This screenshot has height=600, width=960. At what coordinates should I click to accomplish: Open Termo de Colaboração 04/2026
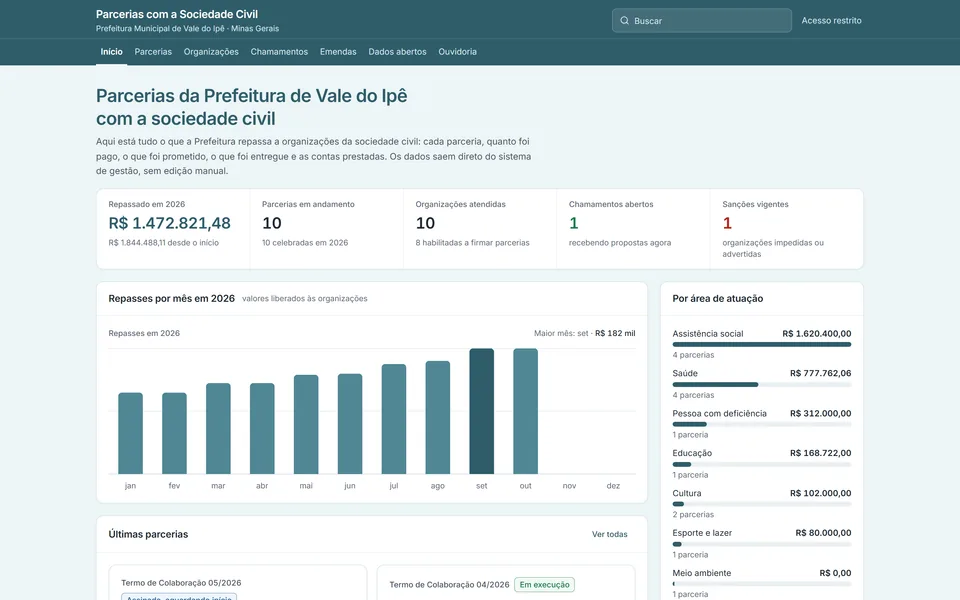pyautogui.click(x=449, y=585)
